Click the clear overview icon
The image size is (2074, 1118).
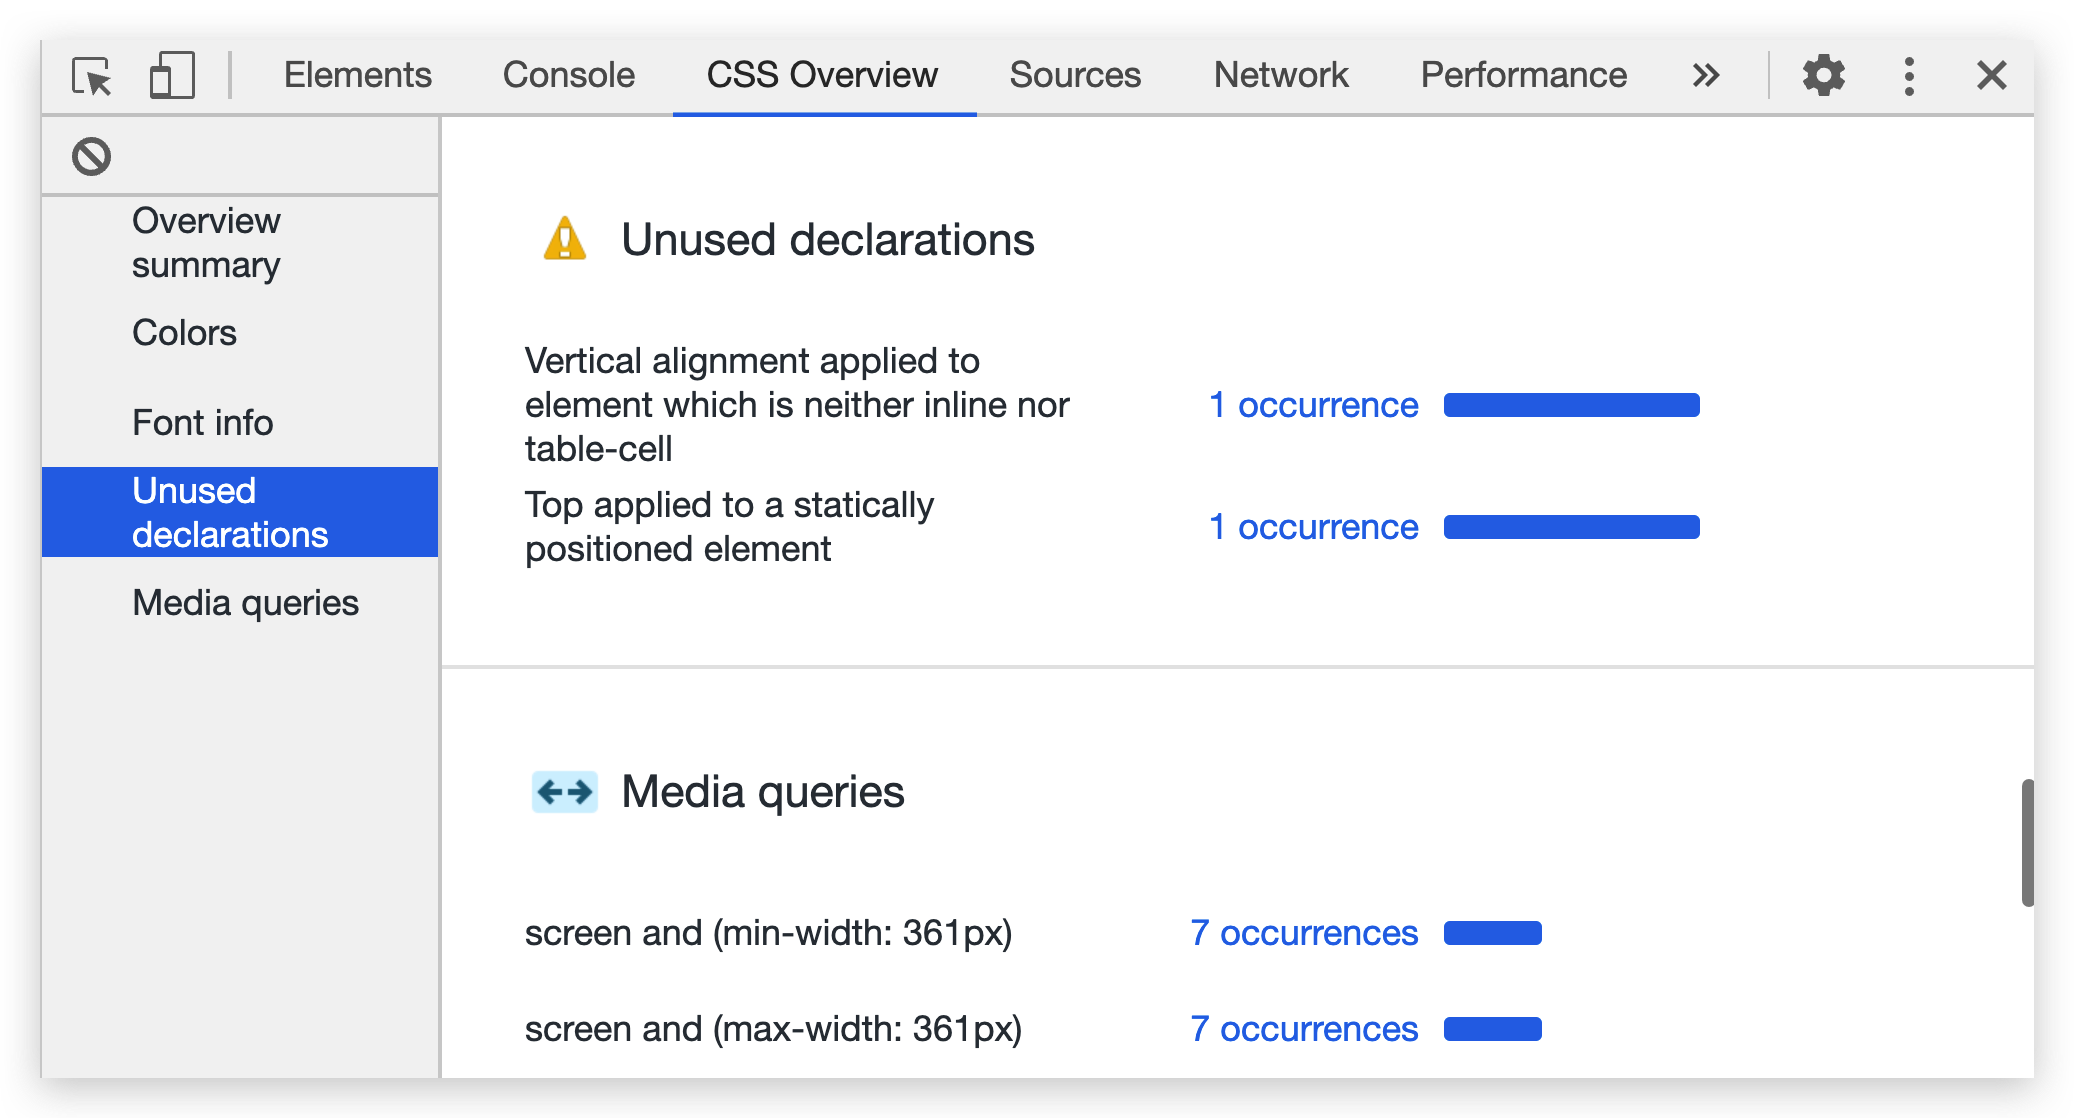pos(91,157)
